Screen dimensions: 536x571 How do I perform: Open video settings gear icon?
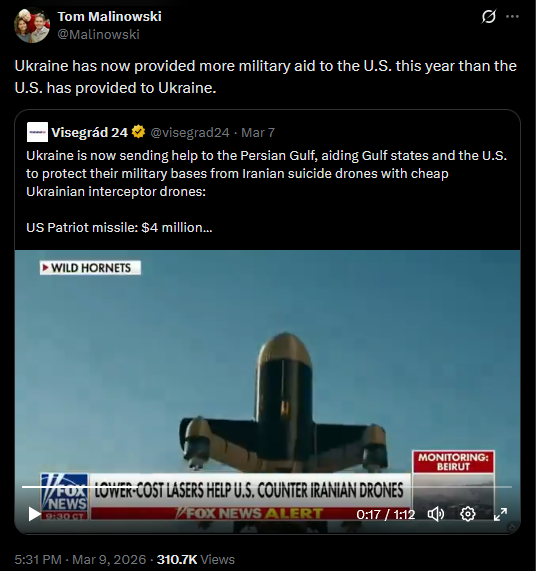pos(468,514)
